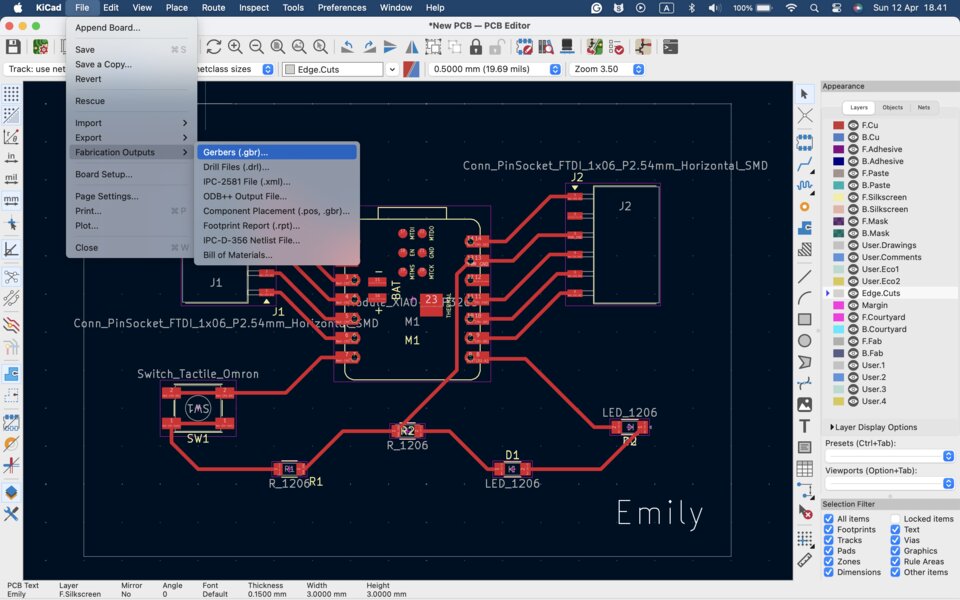Select the Add Vias tool
The width and height of the screenshot is (960, 600).
coord(804,207)
